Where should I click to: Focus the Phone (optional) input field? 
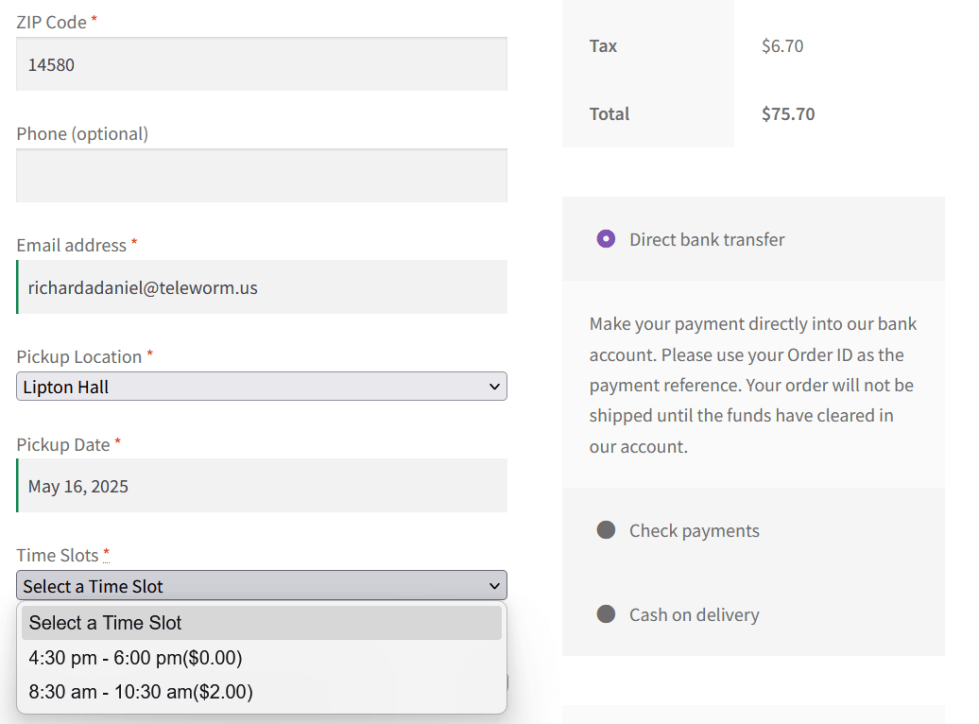pos(261,176)
